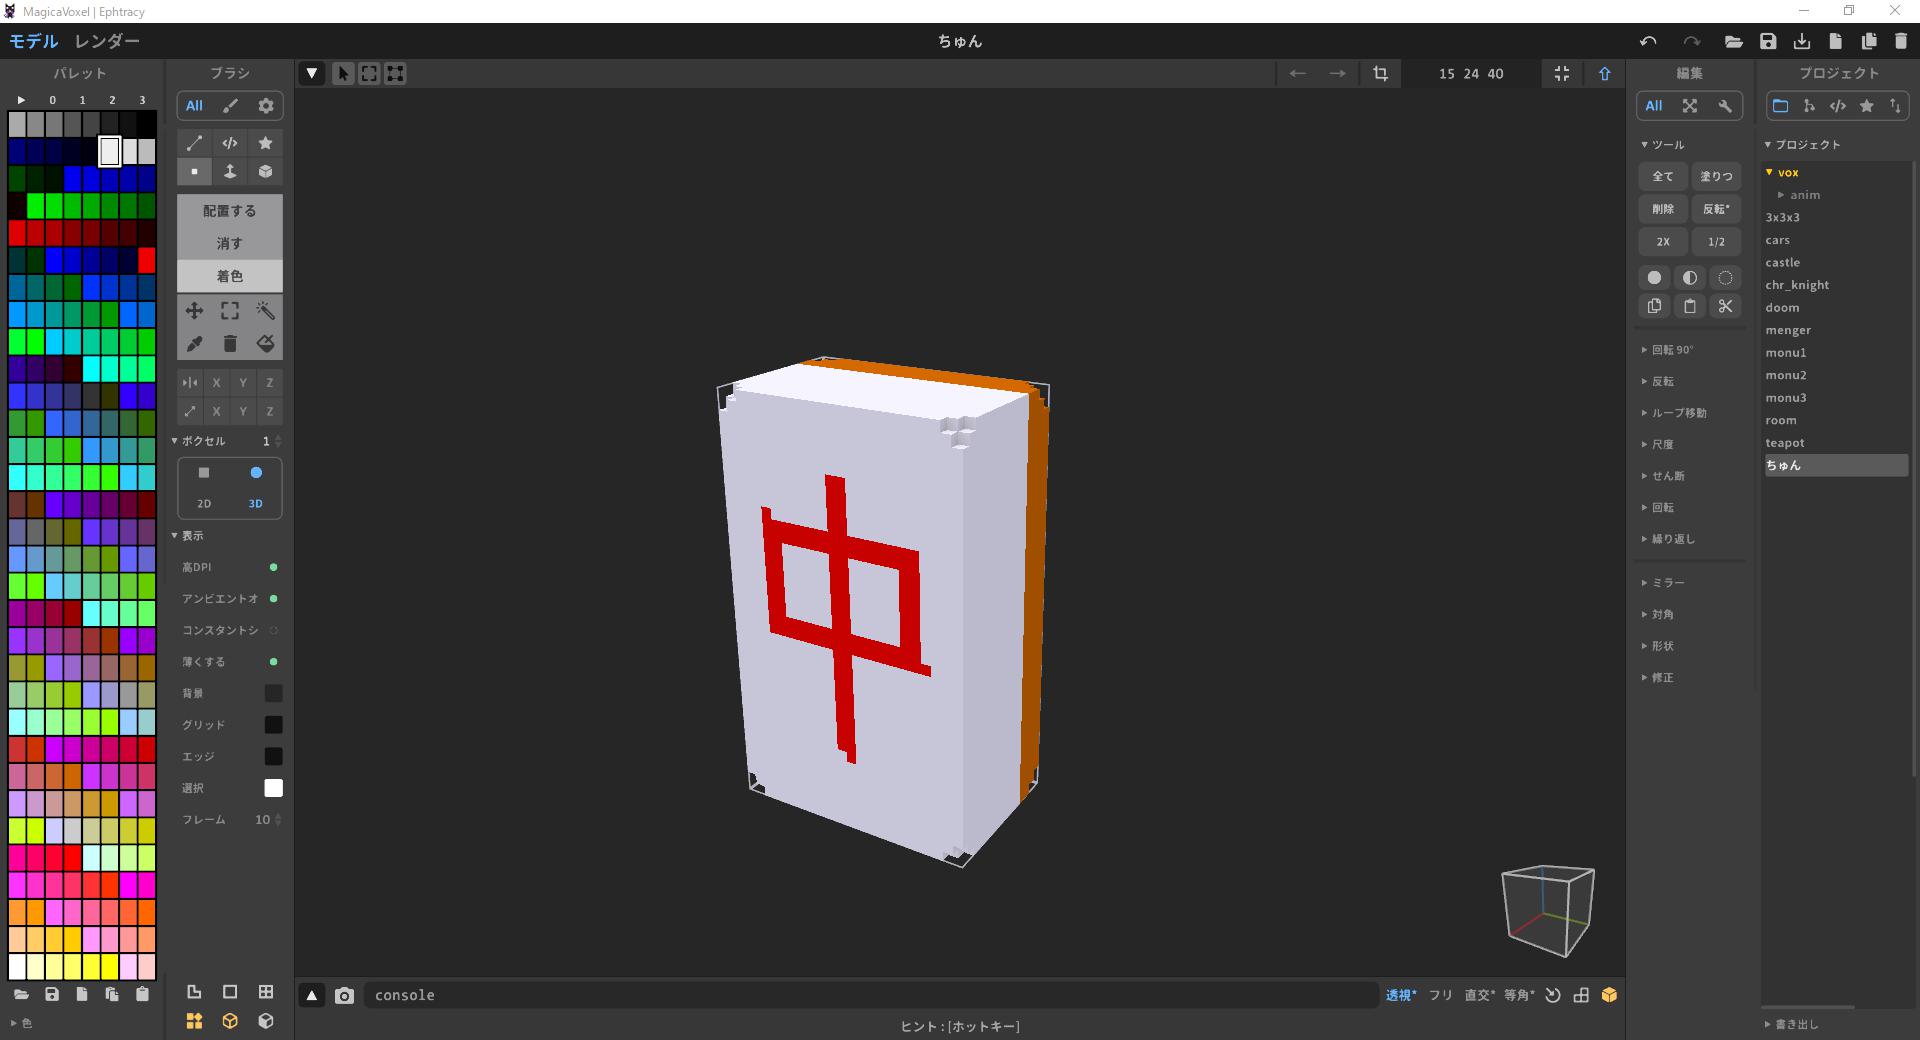
Task: Click the undo arrow icon
Action: 1648,41
